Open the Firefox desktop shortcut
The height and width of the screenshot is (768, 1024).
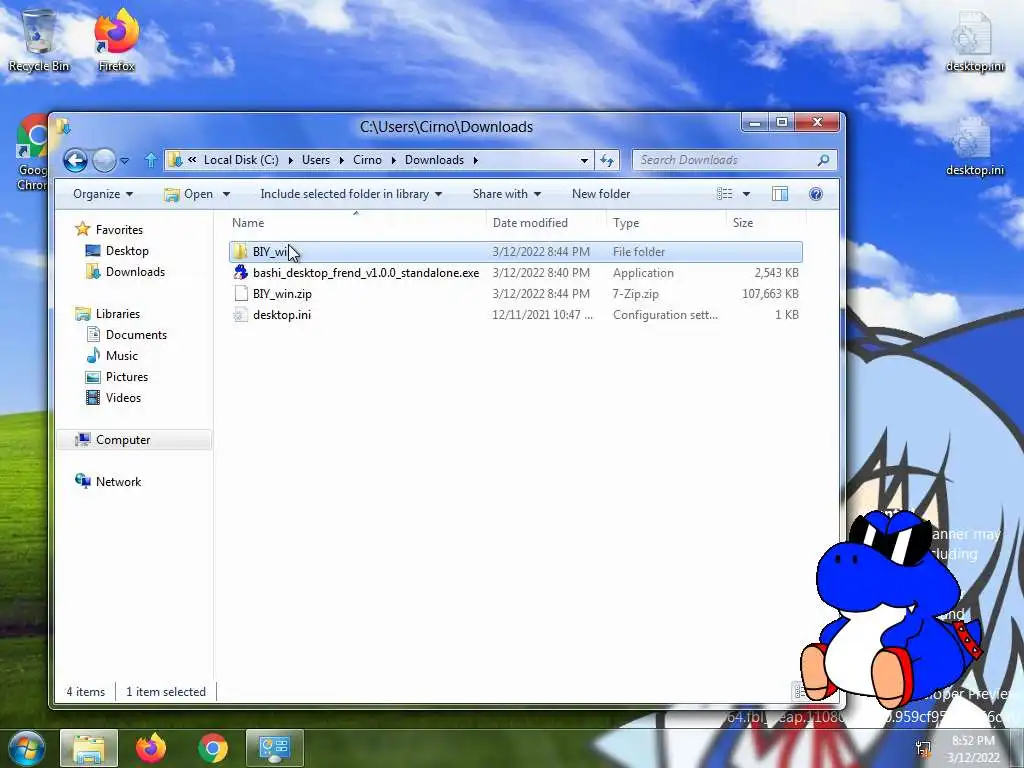click(x=116, y=40)
